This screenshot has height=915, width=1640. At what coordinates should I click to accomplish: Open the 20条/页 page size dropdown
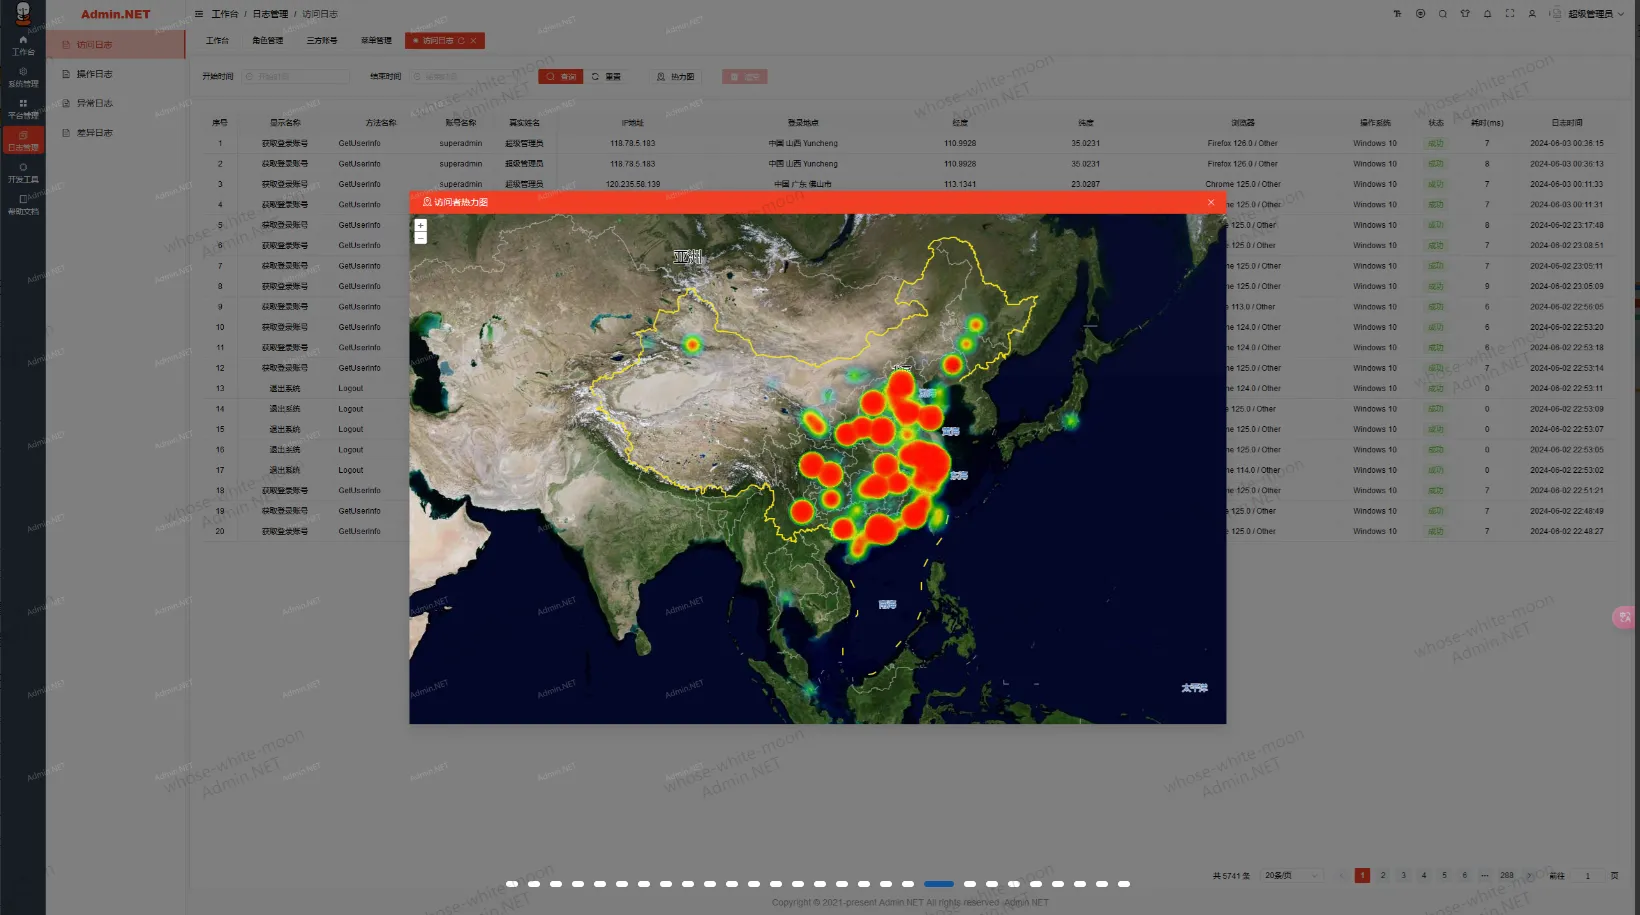click(1291, 875)
